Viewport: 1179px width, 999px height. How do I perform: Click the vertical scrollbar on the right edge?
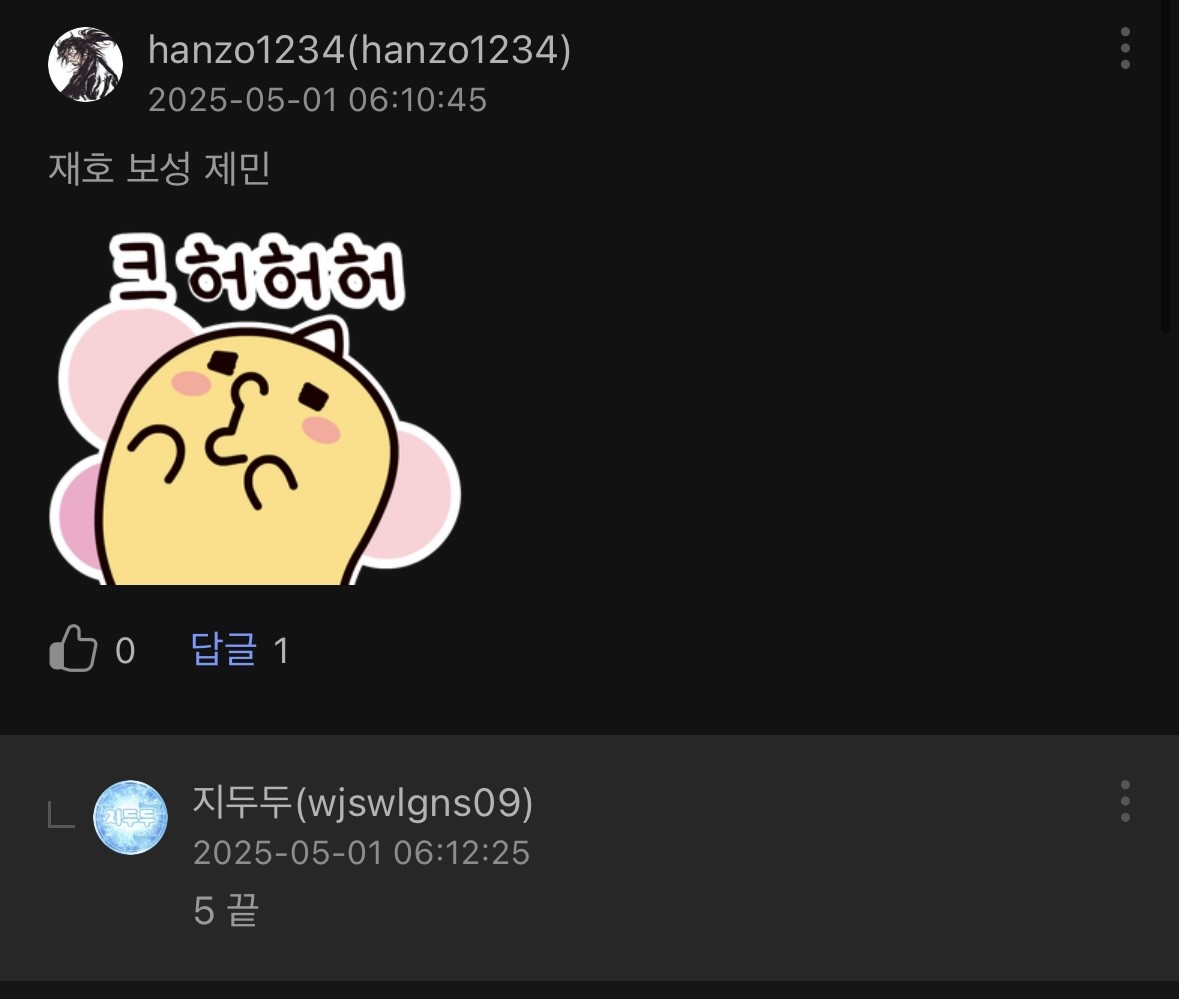click(x=1165, y=165)
